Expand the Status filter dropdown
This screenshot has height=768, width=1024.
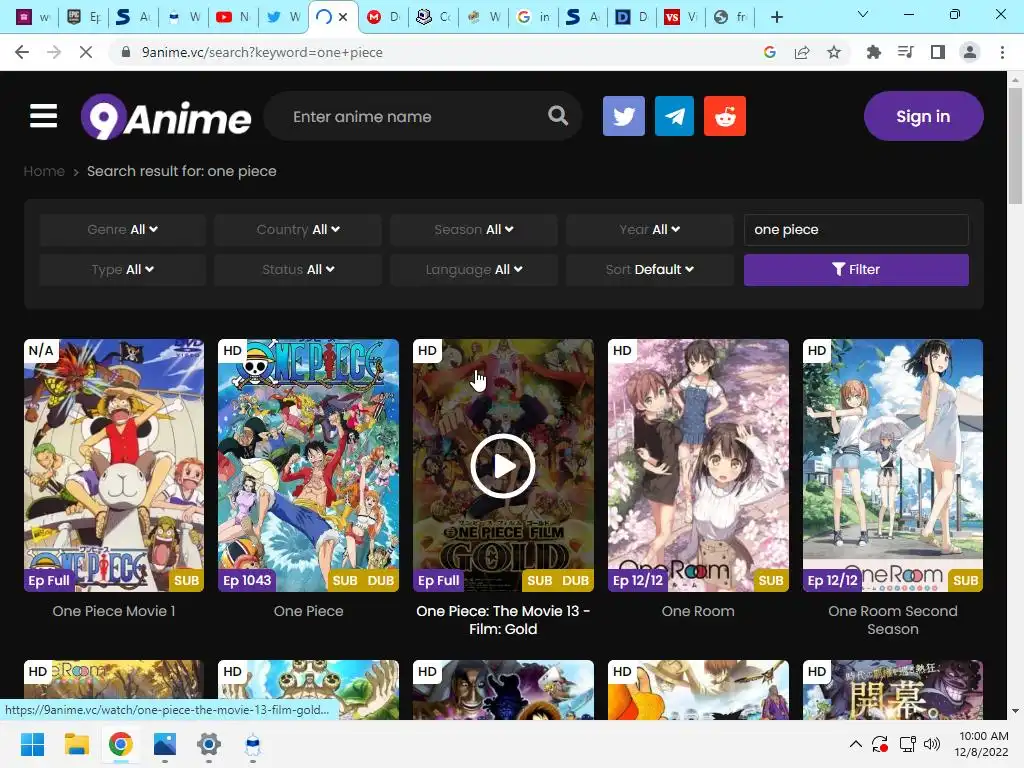click(298, 270)
